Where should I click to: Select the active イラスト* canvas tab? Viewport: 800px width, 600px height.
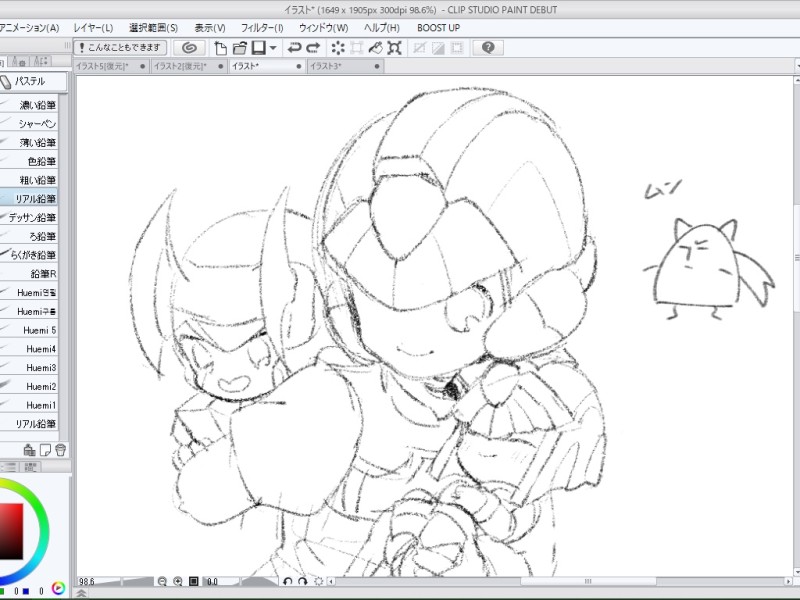(x=267, y=66)
